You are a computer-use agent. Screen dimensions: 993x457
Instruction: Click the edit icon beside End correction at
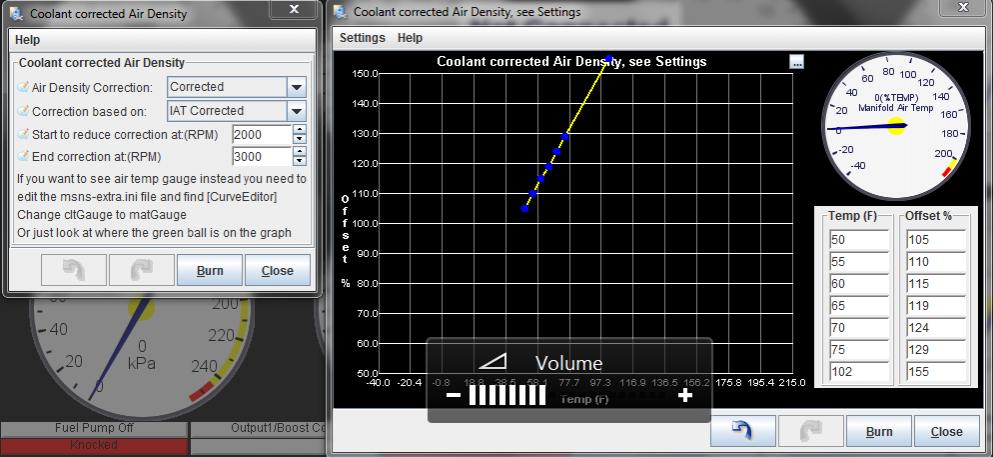click(24, 157)
